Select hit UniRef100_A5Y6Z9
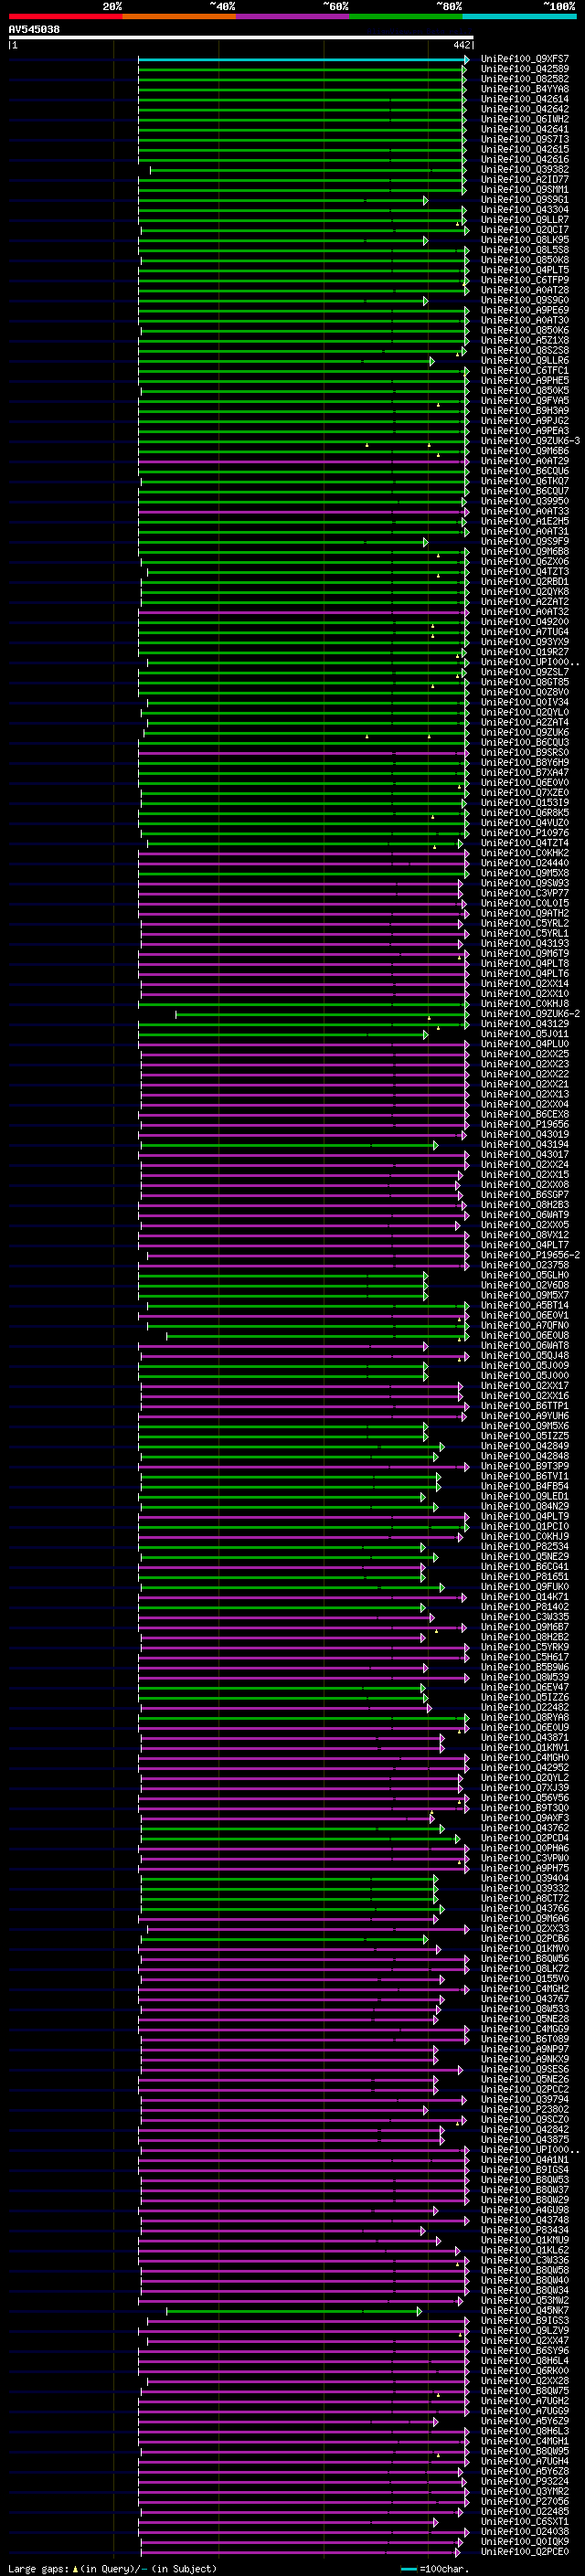 (x=525, y=2421)
